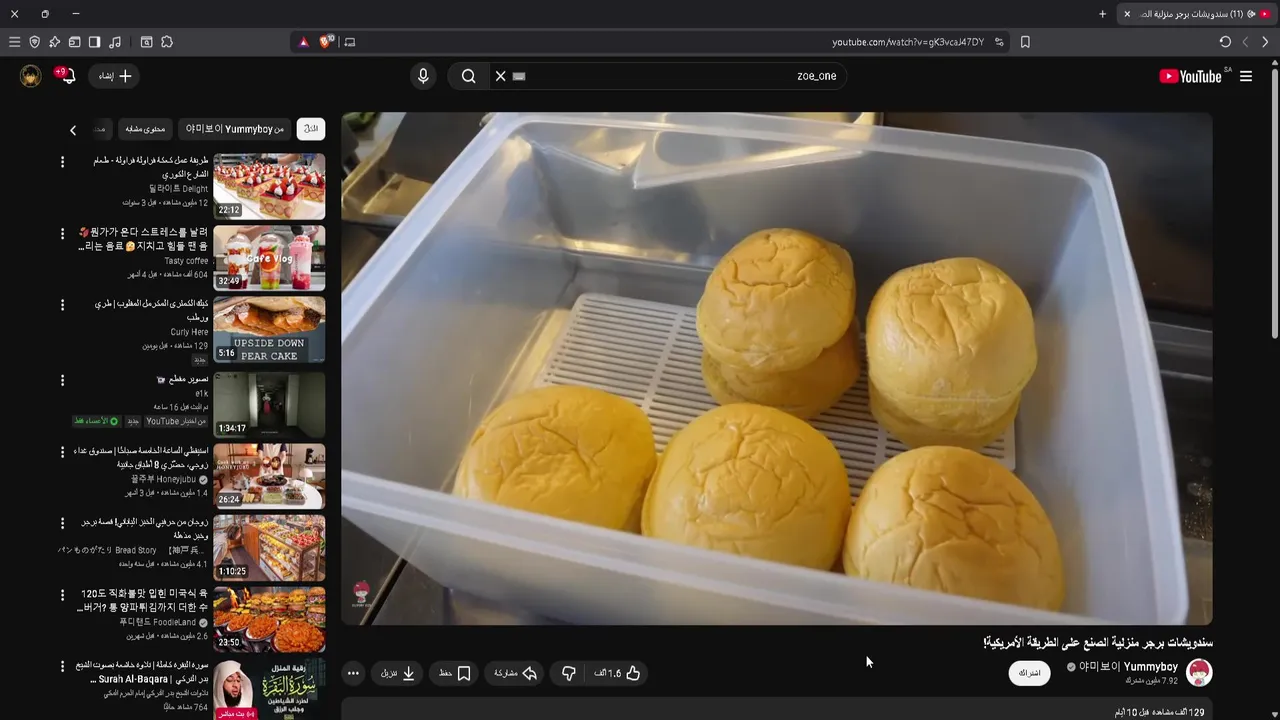
Task: Share the video (مشاركة)
Action: click(x=516, y=673)
